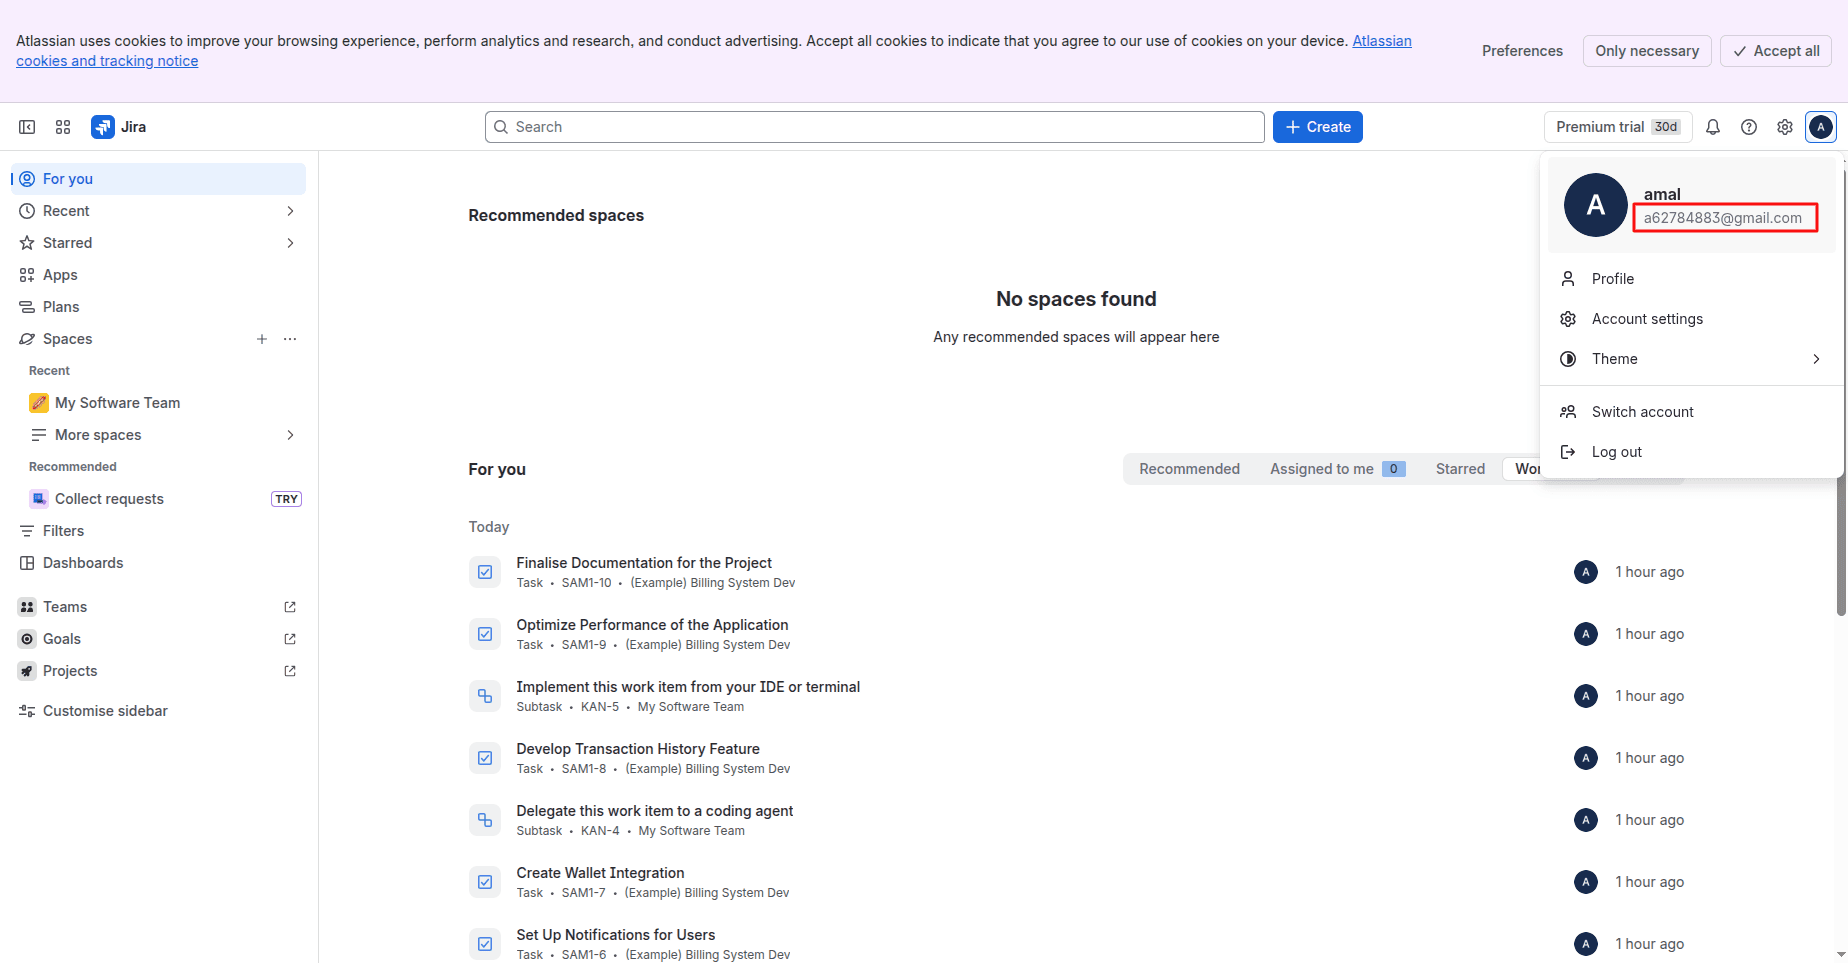Select For you in sidebar
Image resolution: width=1848 pixels, height=963 pixels.
pyautogui.click(x=160, y=179)
